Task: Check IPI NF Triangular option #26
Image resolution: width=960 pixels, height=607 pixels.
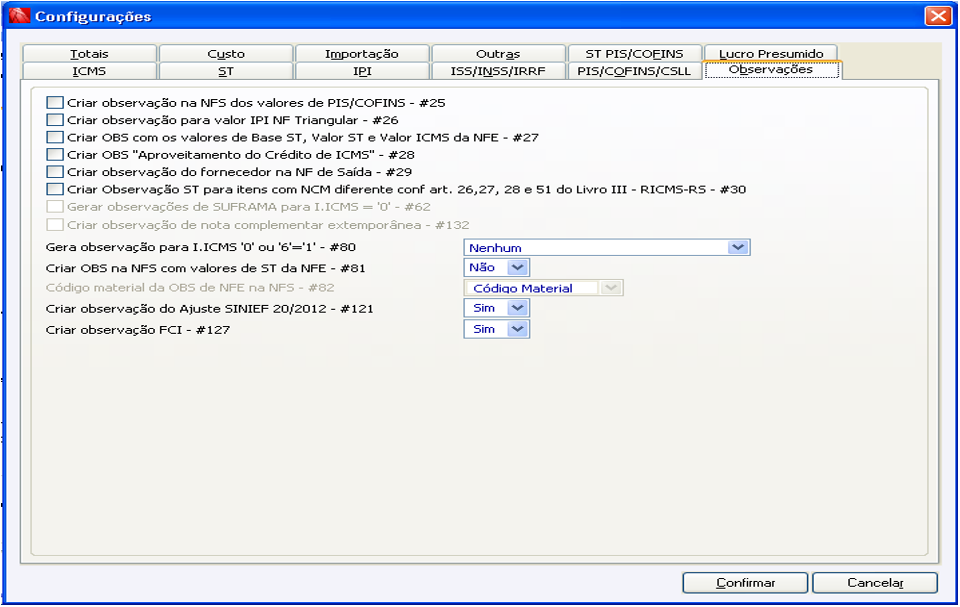Action: click(55, 119)
